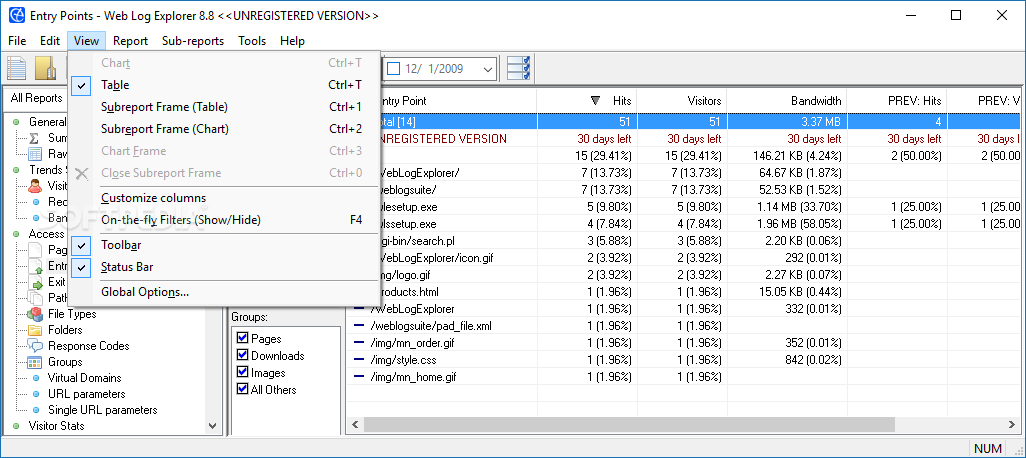Sort by the PREV: Hits column header

pyautogui.click(x=897, y=101)
